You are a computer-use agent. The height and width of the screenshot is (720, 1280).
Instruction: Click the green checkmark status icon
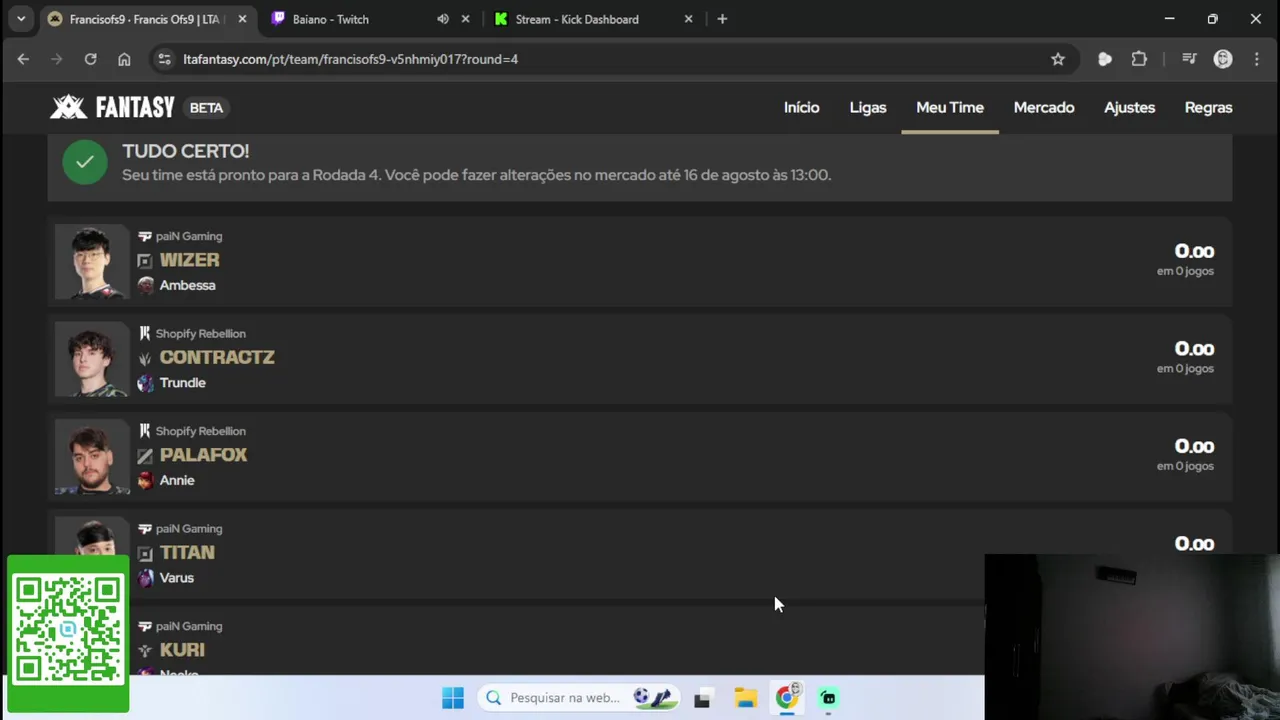(85, 162)
